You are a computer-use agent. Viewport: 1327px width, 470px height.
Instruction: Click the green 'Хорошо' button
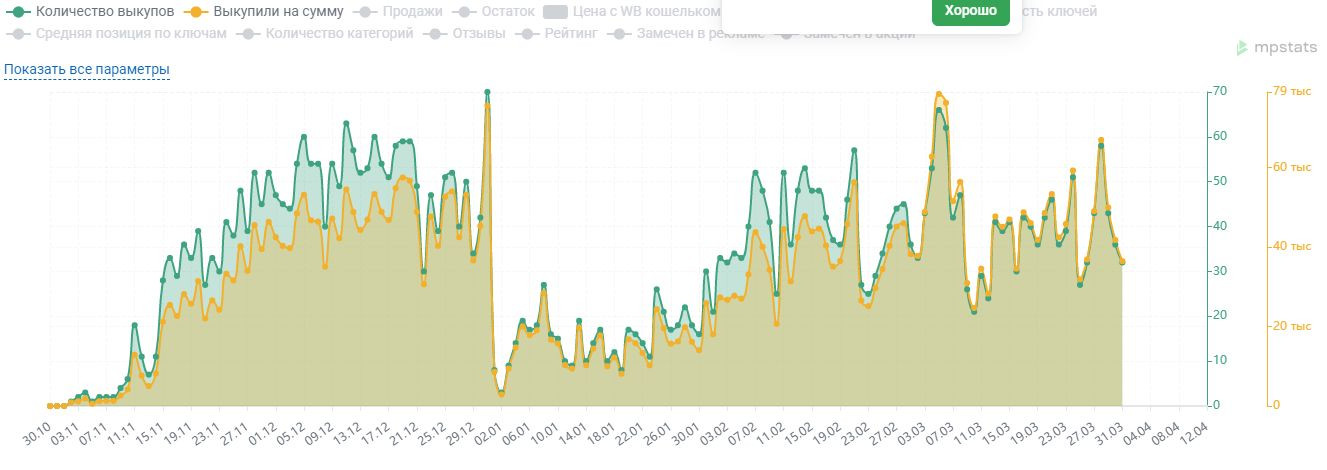tap(970, 10)
